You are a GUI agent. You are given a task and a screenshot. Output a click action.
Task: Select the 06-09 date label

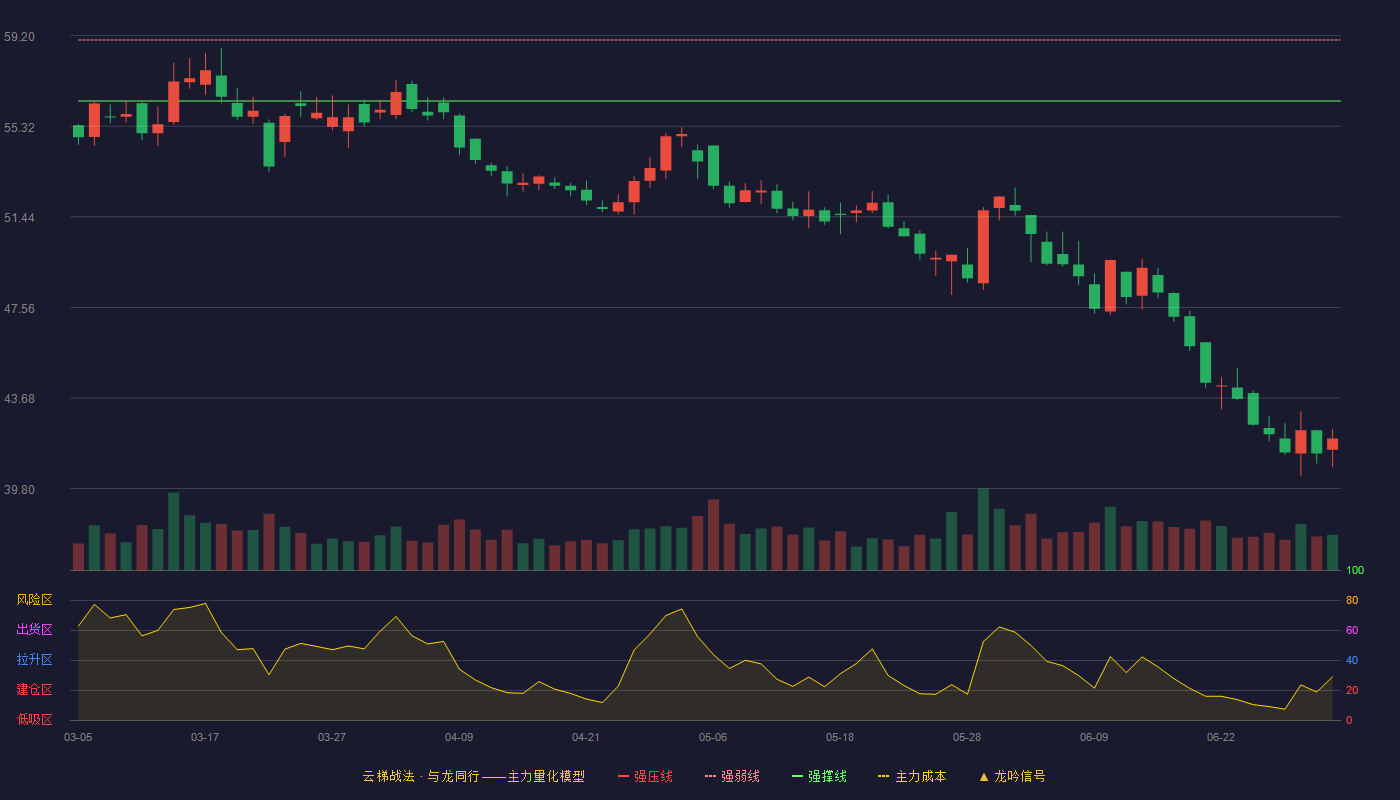1094,737
